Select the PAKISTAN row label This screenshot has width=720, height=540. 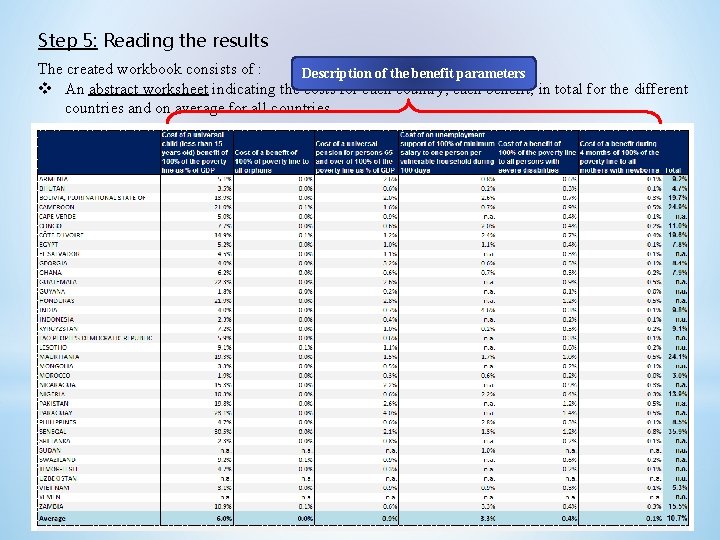point(54,403)
